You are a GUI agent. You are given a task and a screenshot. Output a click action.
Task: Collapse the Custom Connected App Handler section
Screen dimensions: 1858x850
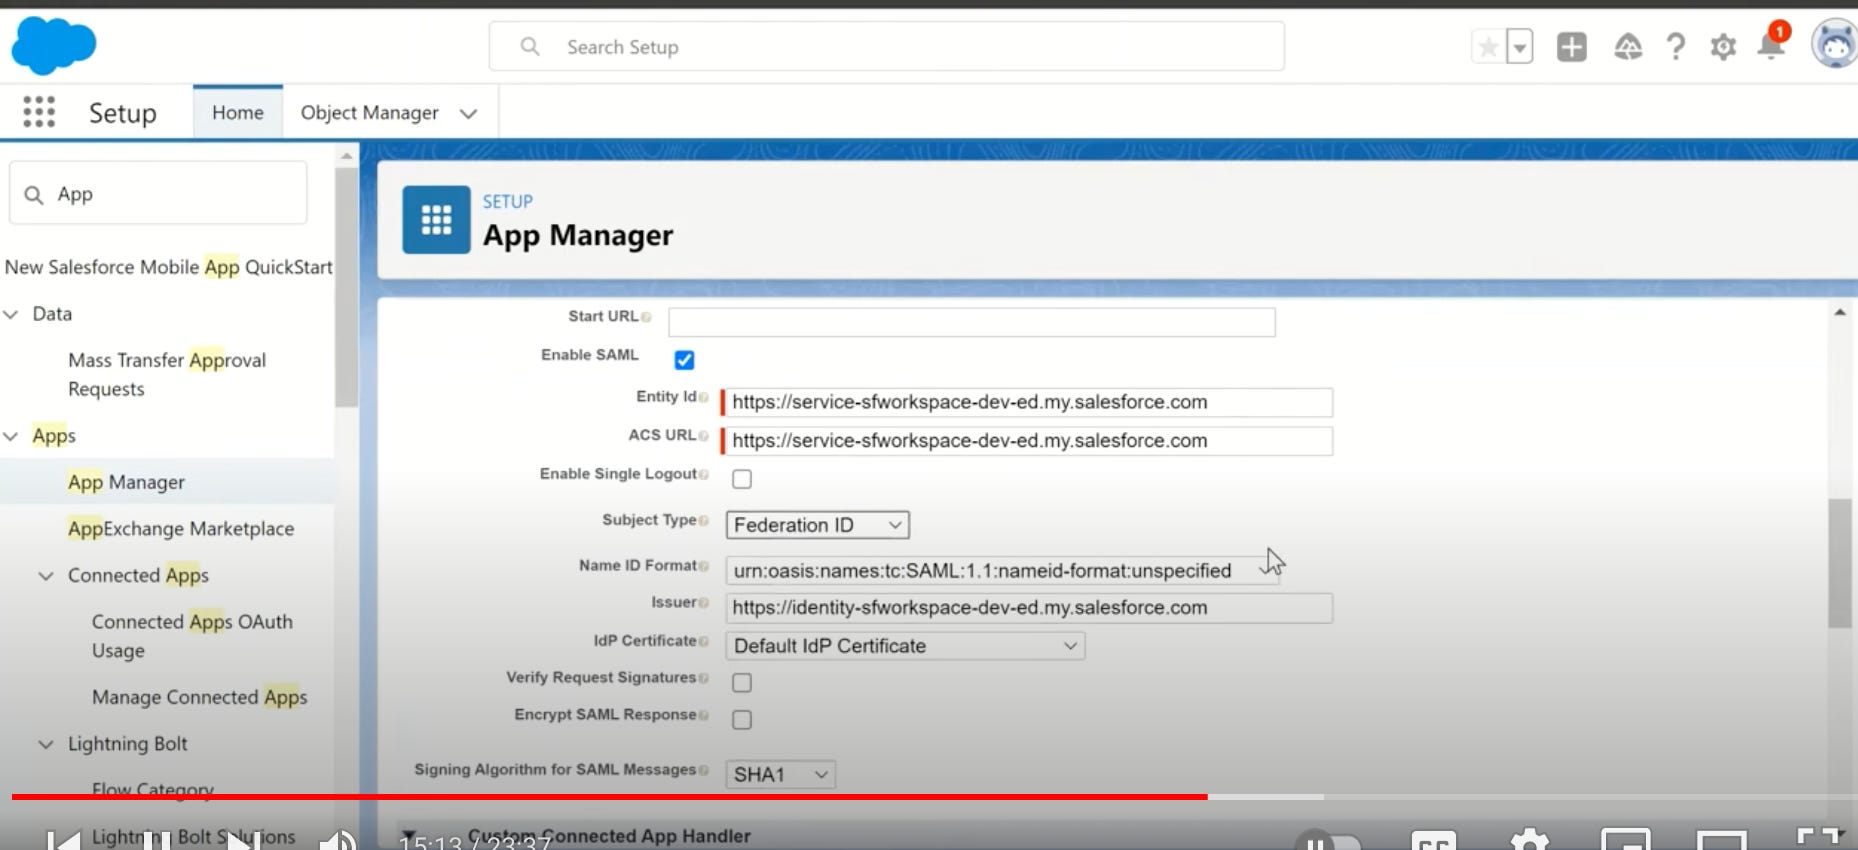(x=409, y=835)
